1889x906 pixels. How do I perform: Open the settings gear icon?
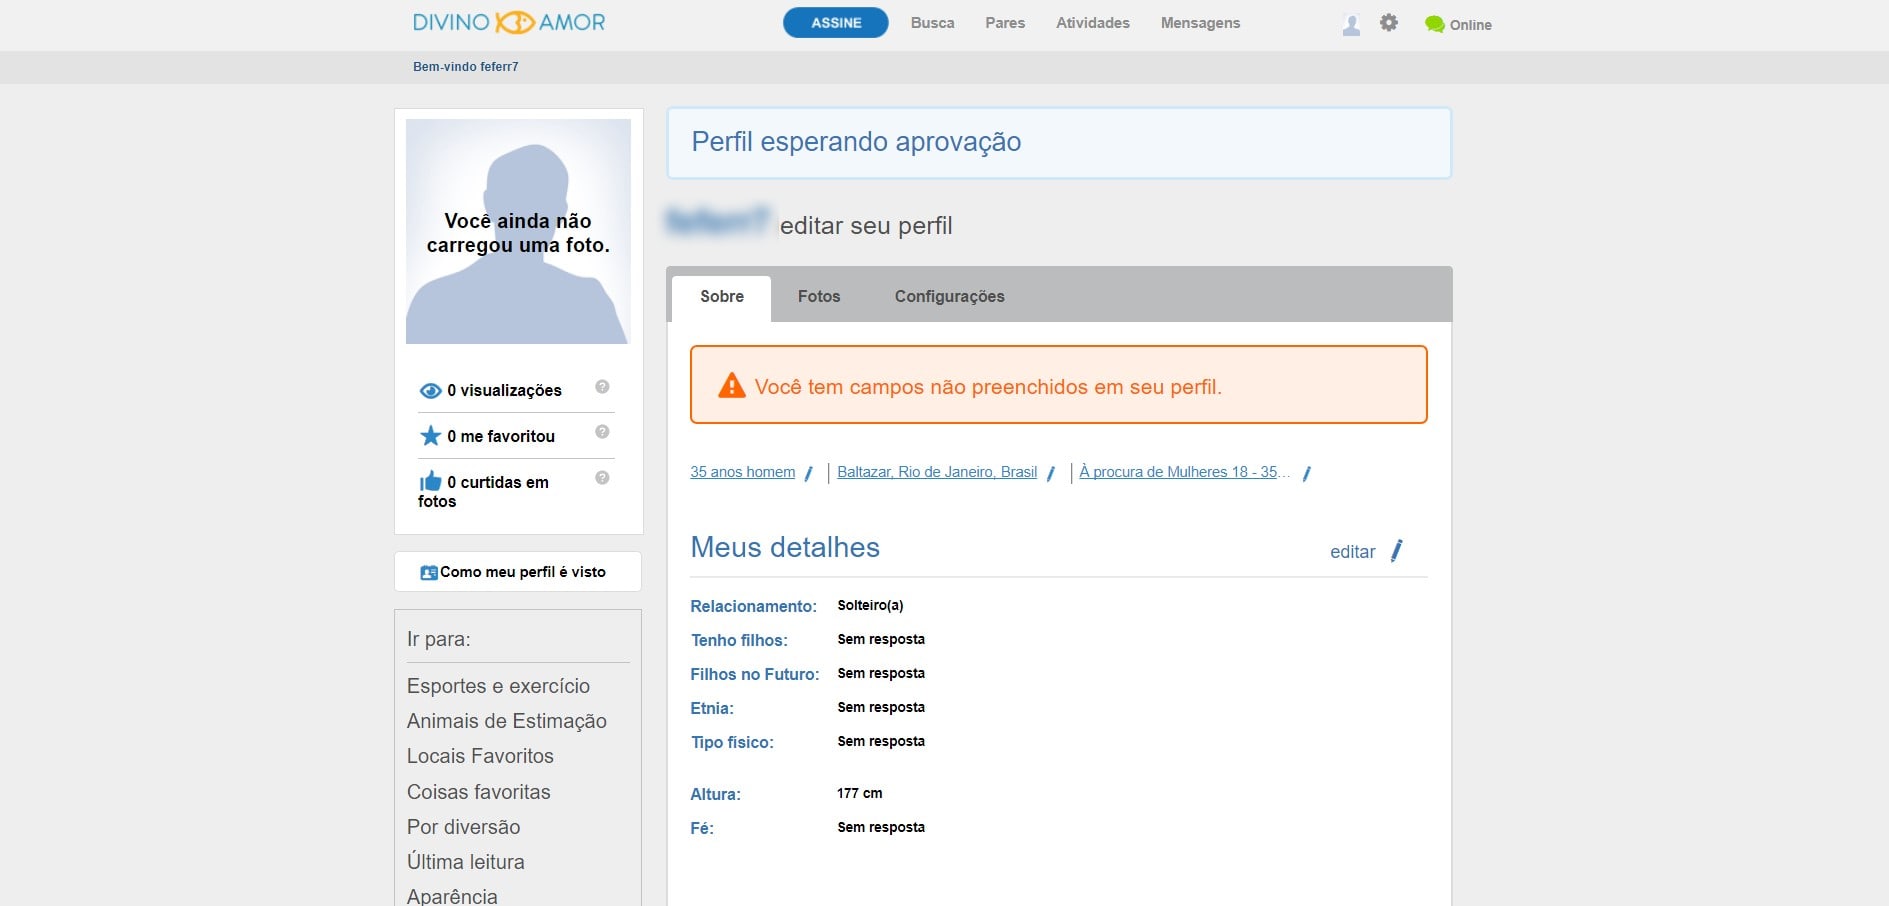click(x=1389, y=22)
